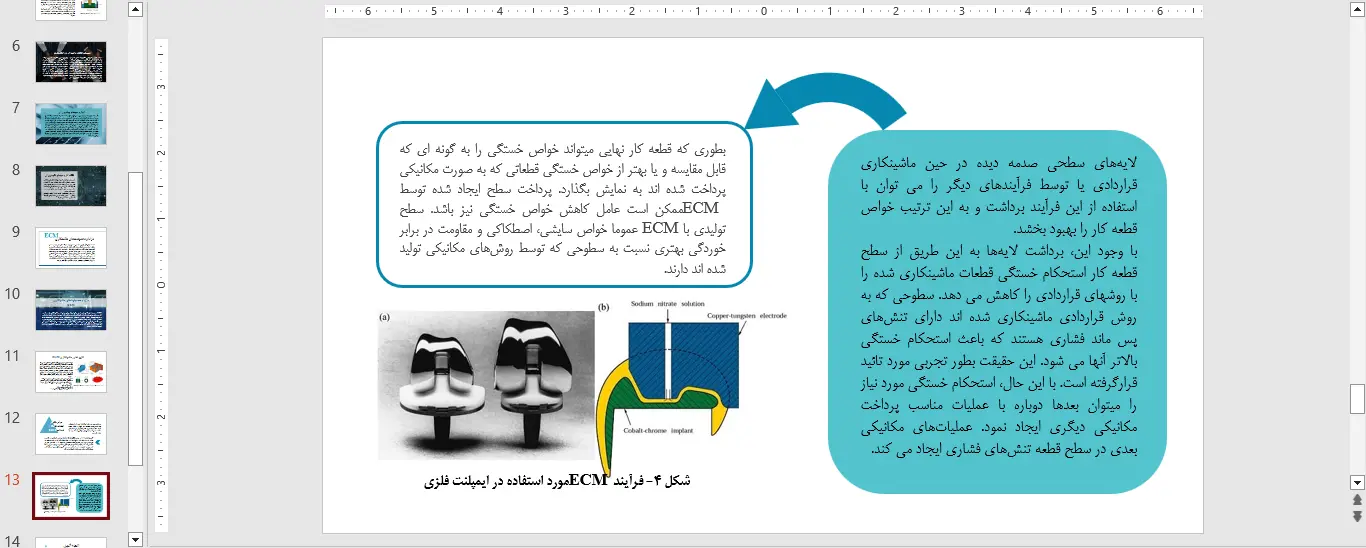
Task: Click the figure caption below the images
Action: pyautogui.click(x=558, y=481)
